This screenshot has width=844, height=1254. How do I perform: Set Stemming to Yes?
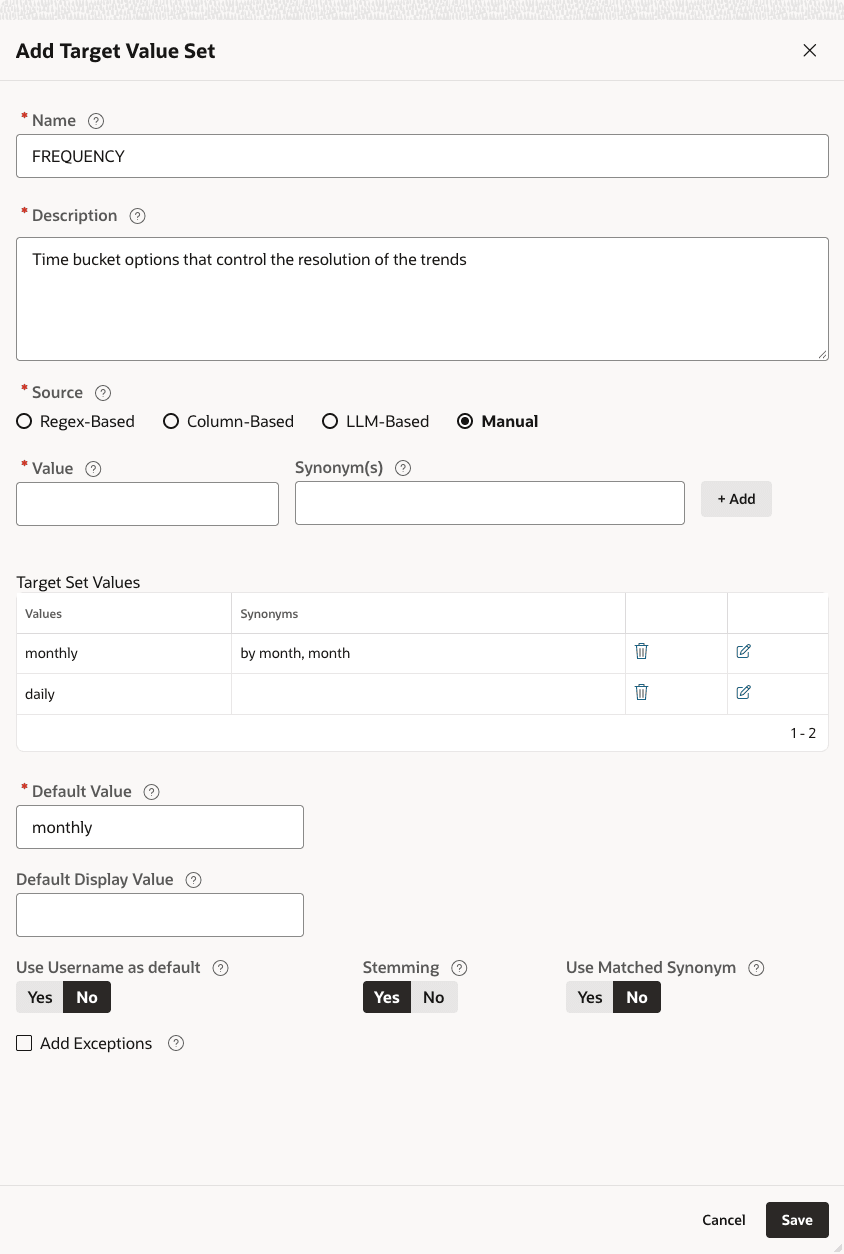[387, 997]
